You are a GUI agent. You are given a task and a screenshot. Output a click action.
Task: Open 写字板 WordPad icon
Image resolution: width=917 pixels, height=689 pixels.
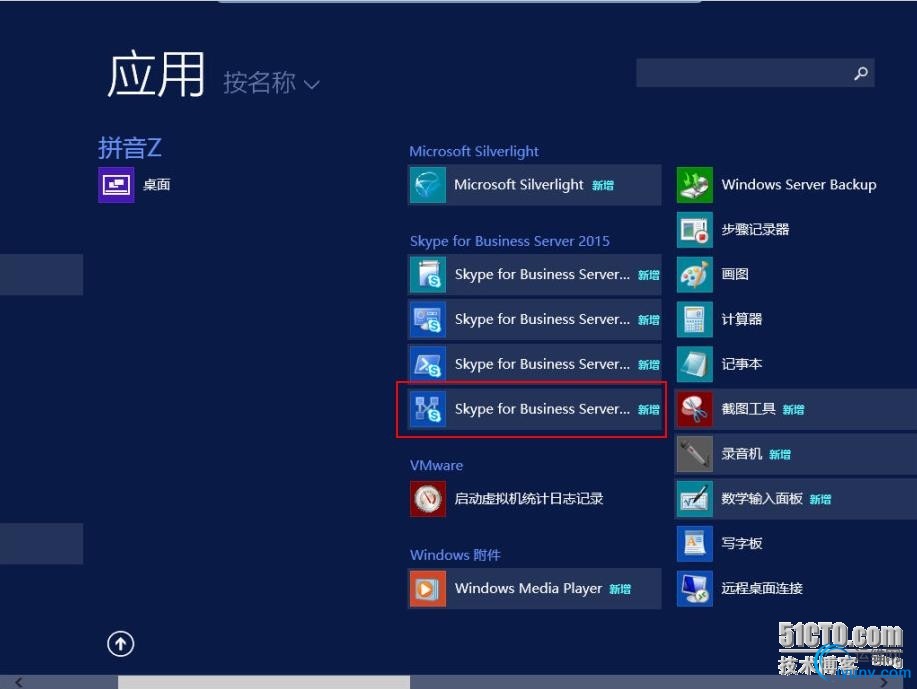(695, 544)
